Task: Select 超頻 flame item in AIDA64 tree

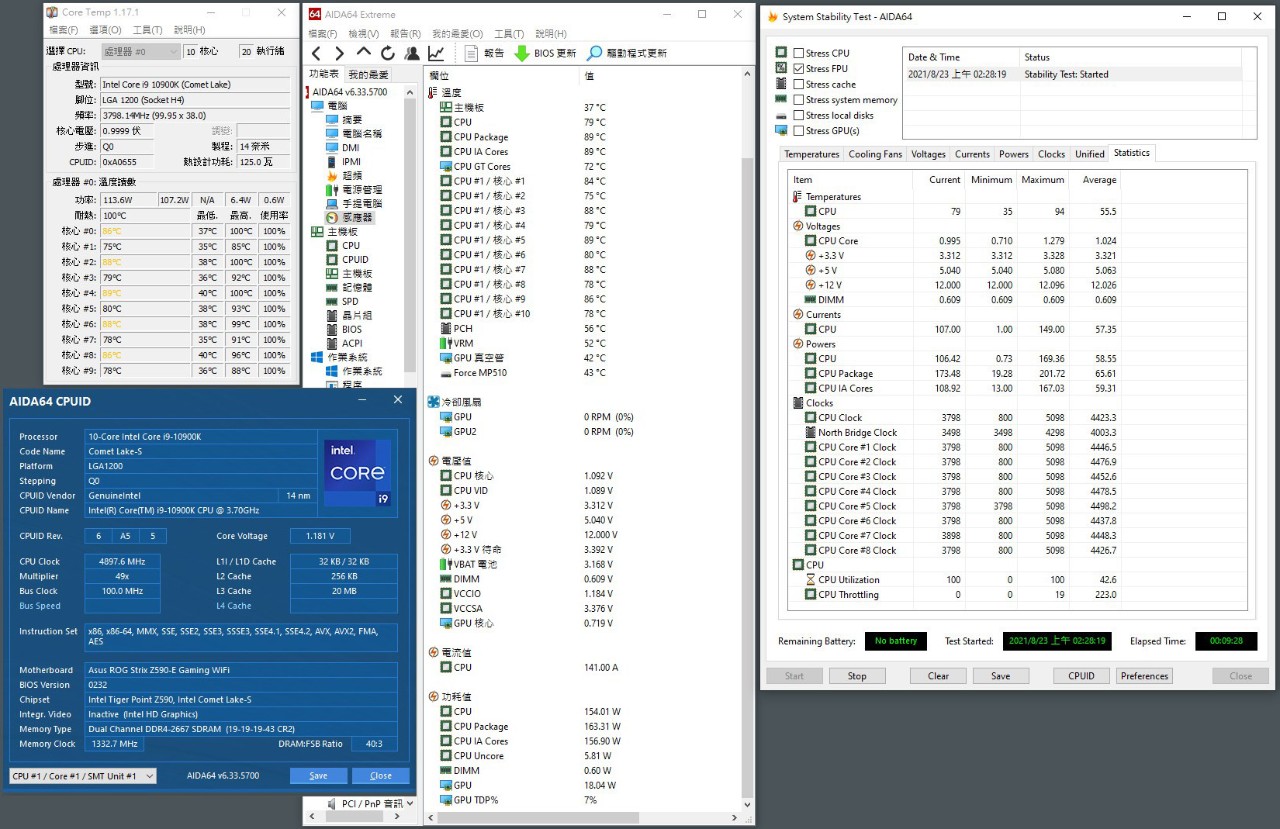Action: coord(343,175)
